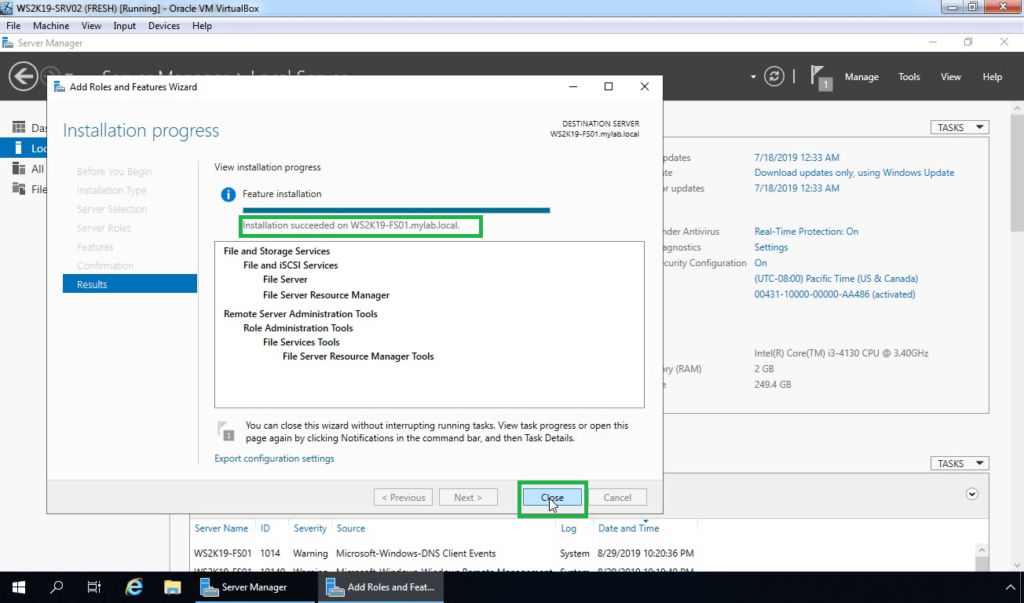Open VirtualBox Help menu
Screen dimensions: 1024x603
click(202, 25)
